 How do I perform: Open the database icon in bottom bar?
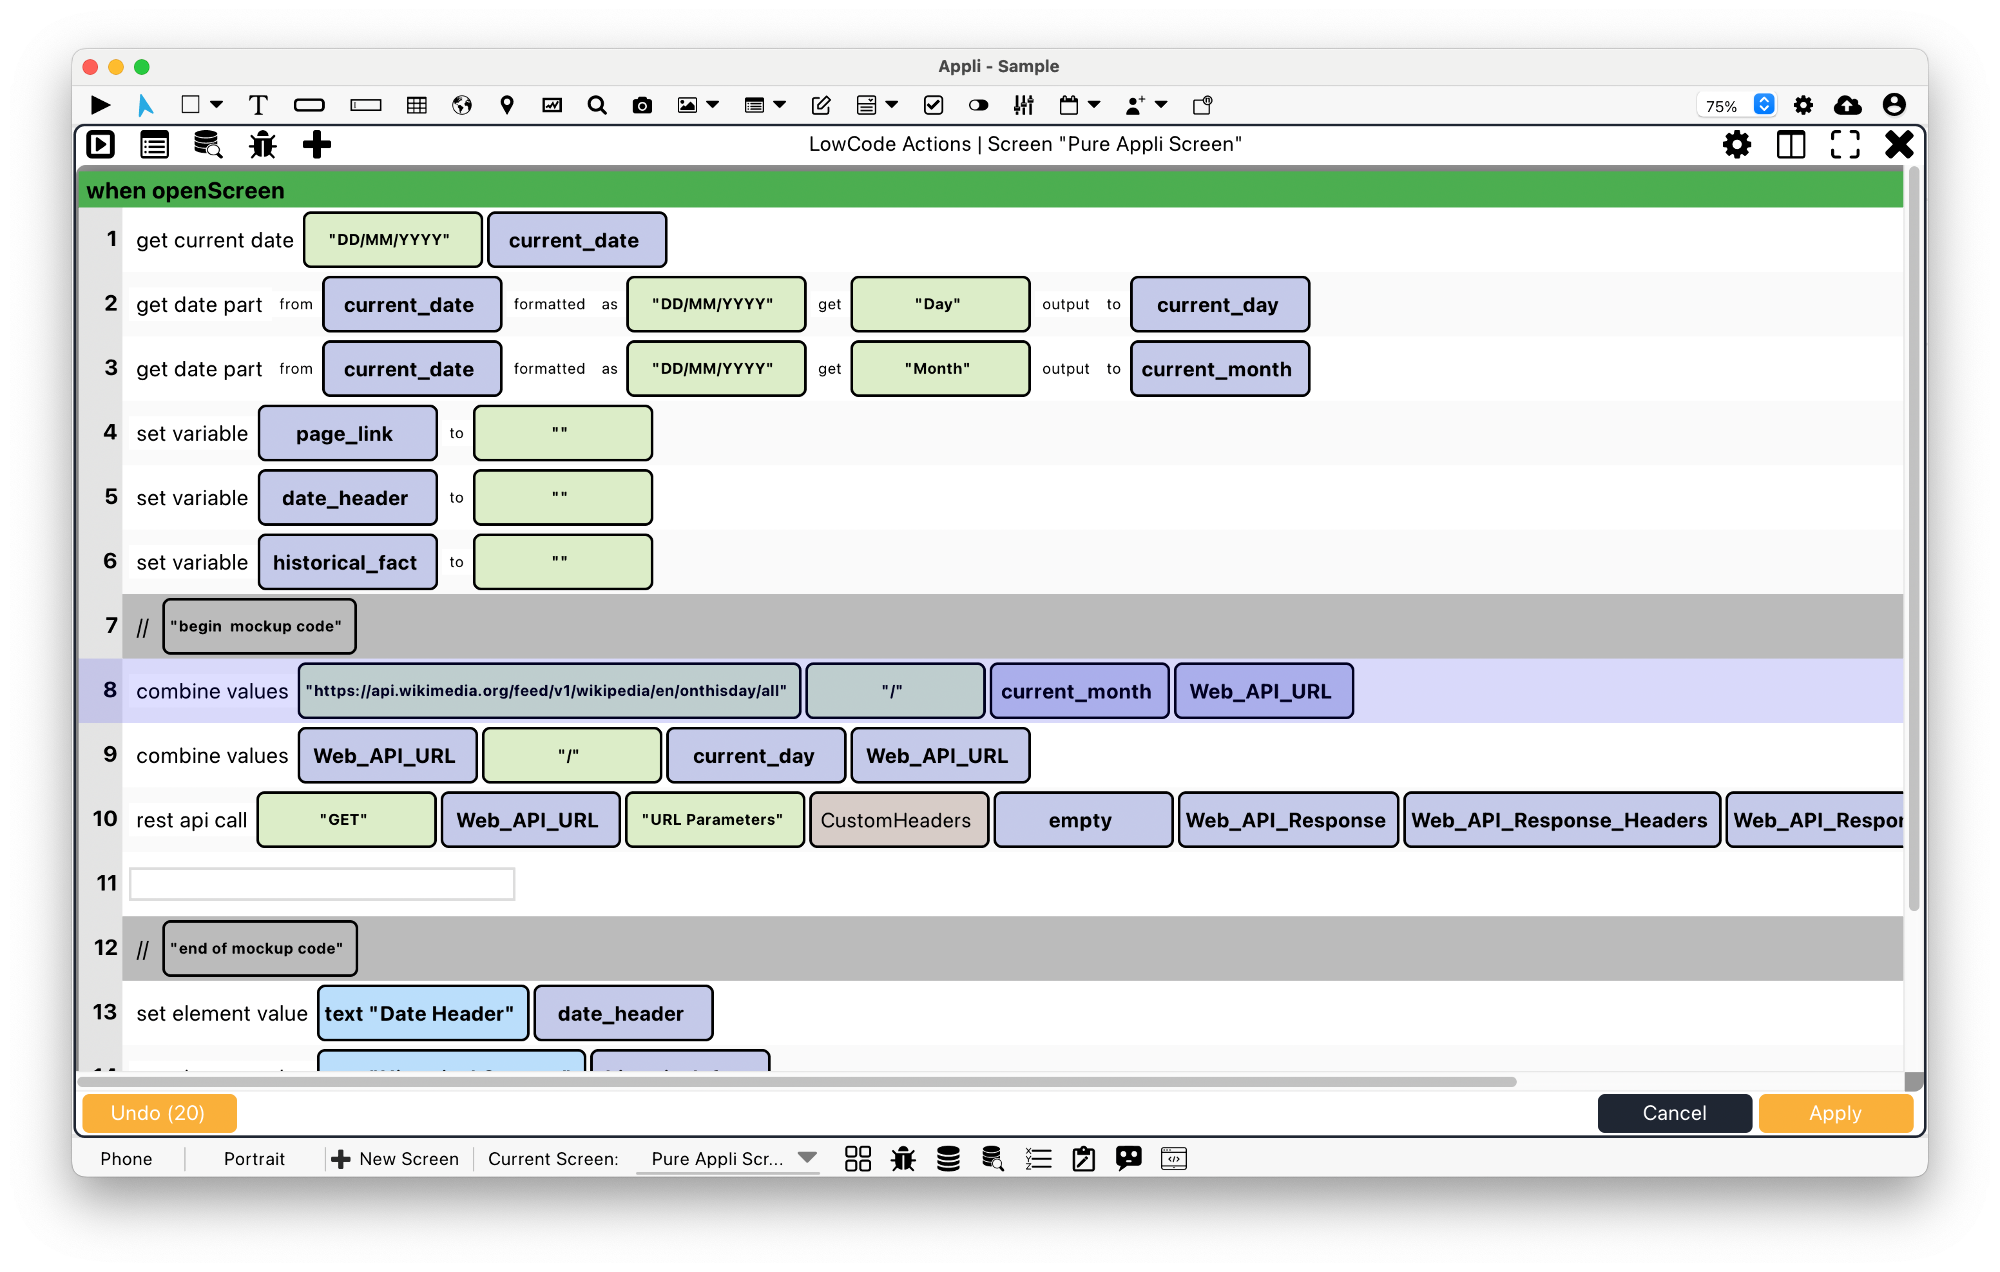click(x=948, y=1159)
